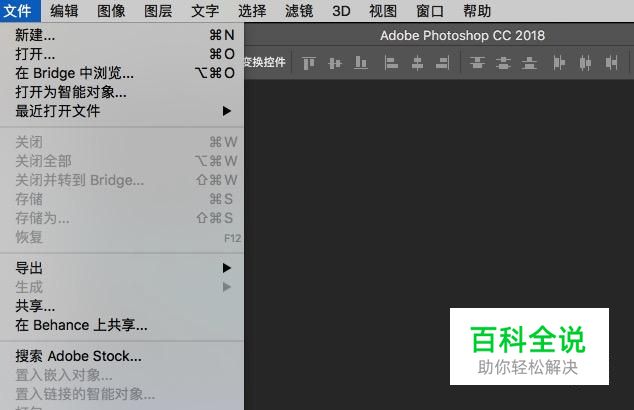Open the 滤镜 menu
This screenshot has width=634, height=410.
(299, 11)
